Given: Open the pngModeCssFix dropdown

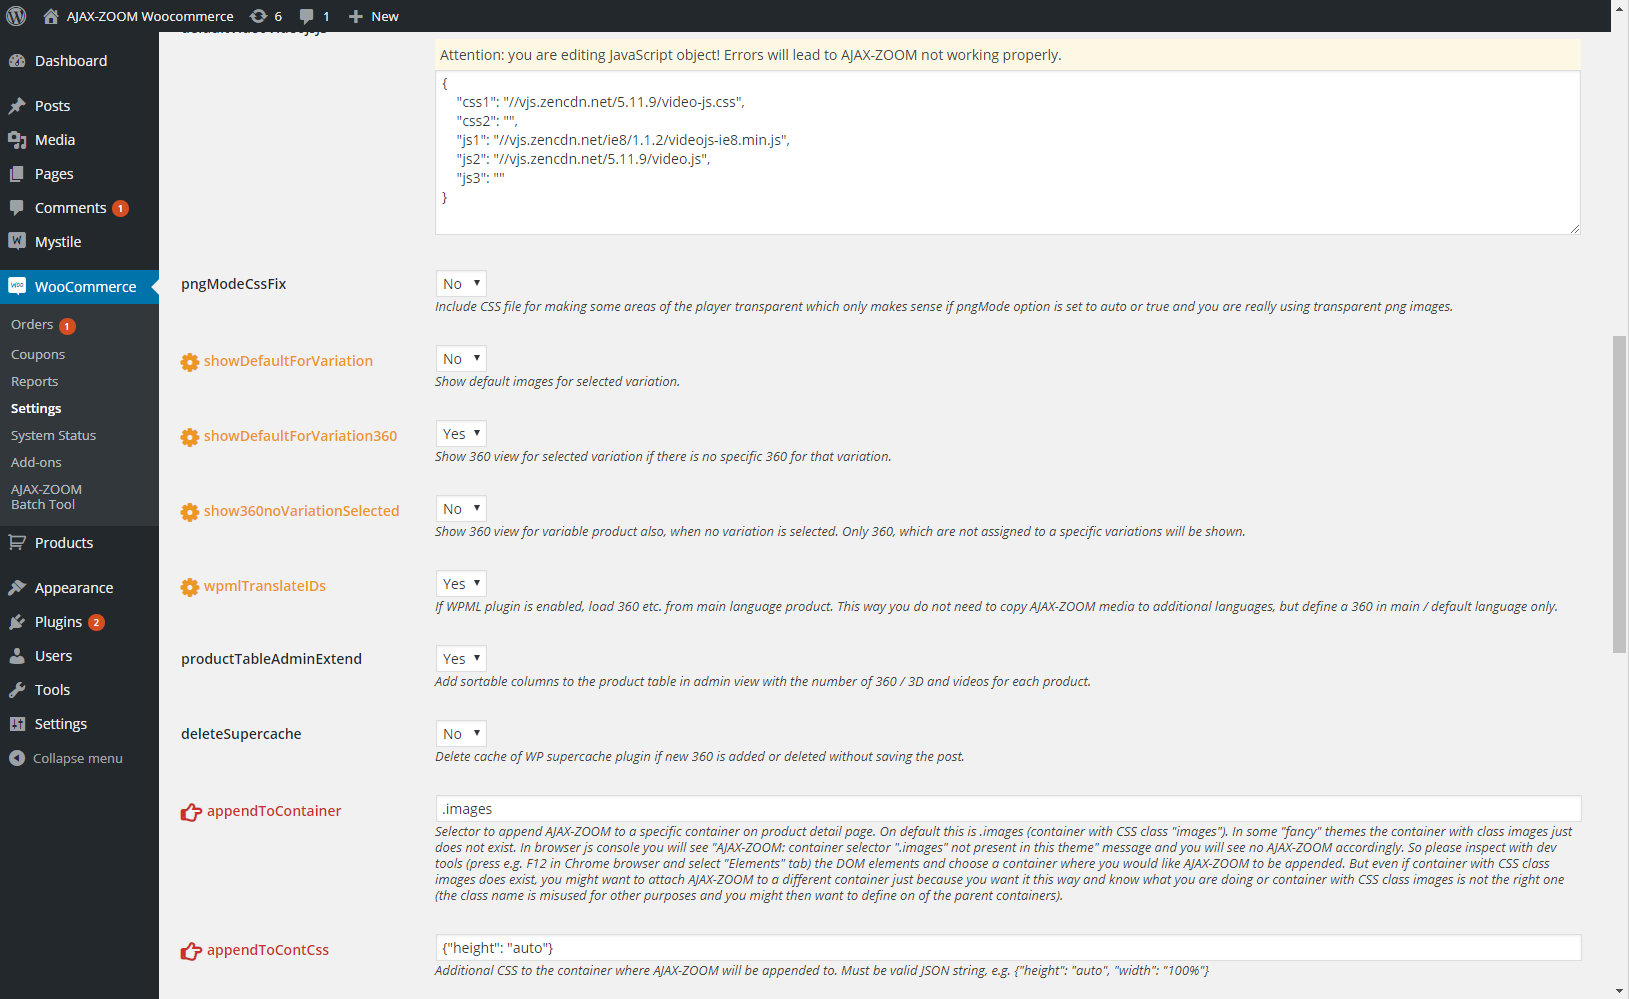Looking at the screenshot, I should 461,283.
